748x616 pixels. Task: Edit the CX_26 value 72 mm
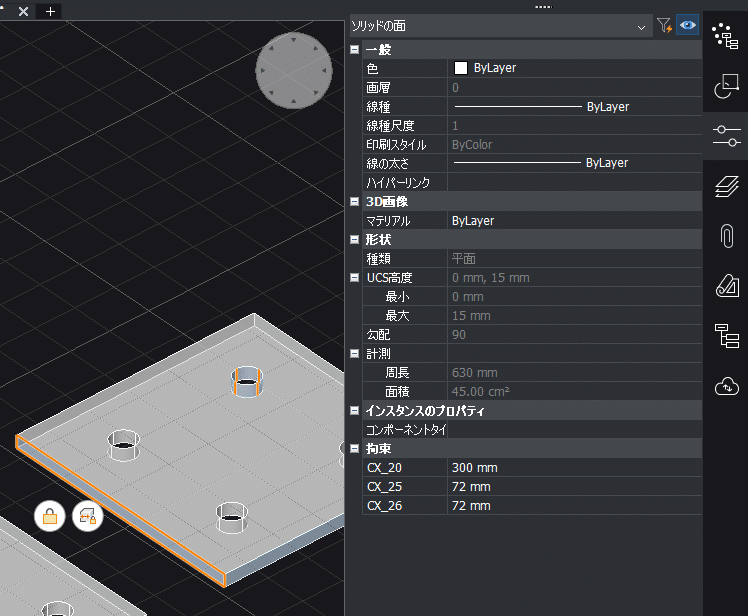[574, 506]
